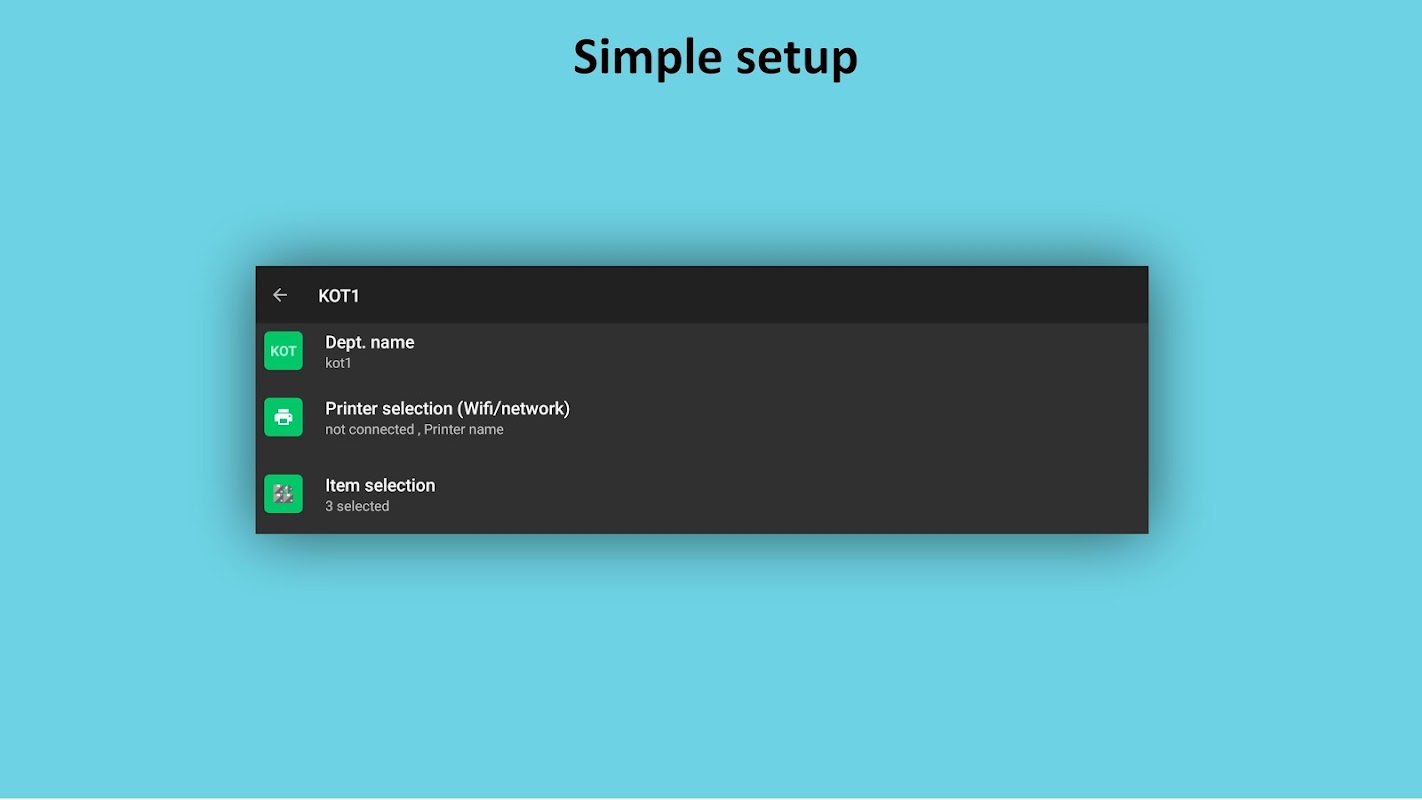Click the 'Simple setup' heading
Screen dimensions: 1422x800
coord(715,57)
